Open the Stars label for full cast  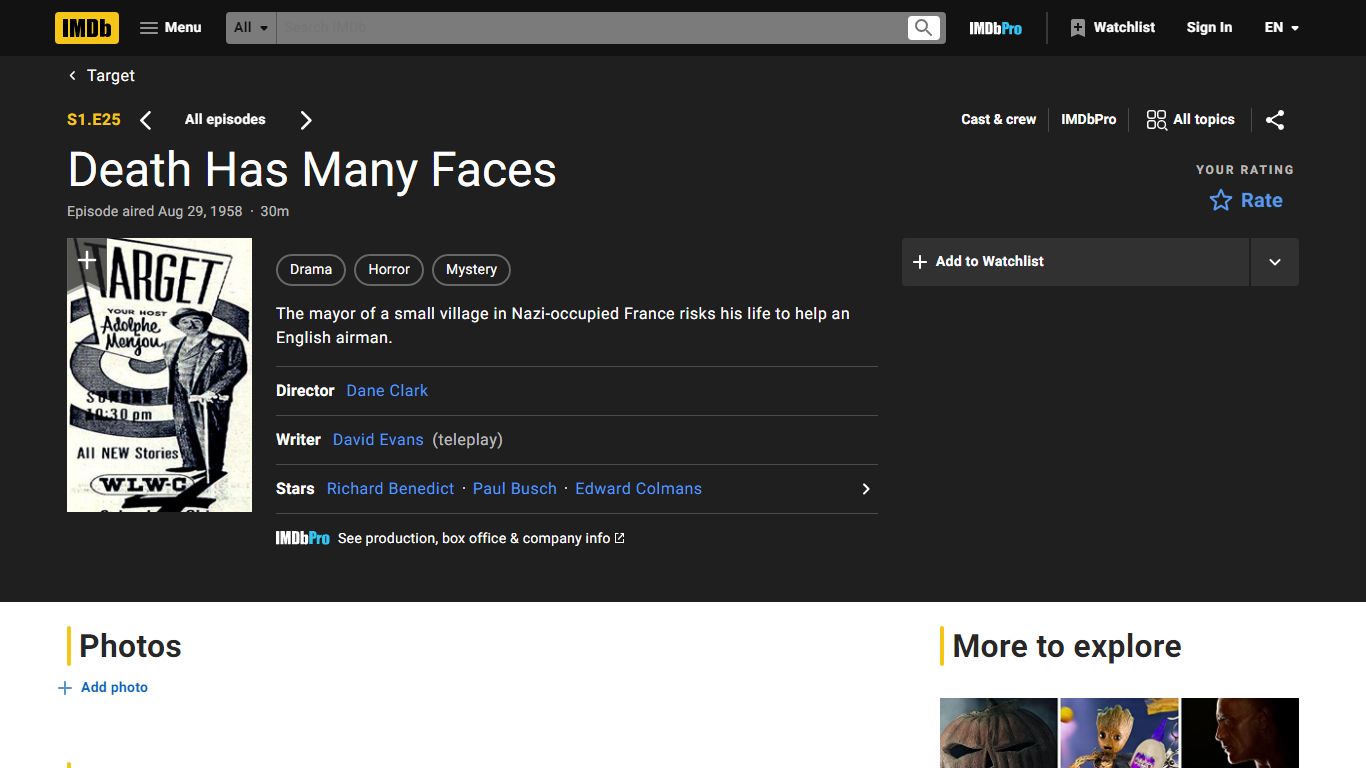[x=295, y=489]
